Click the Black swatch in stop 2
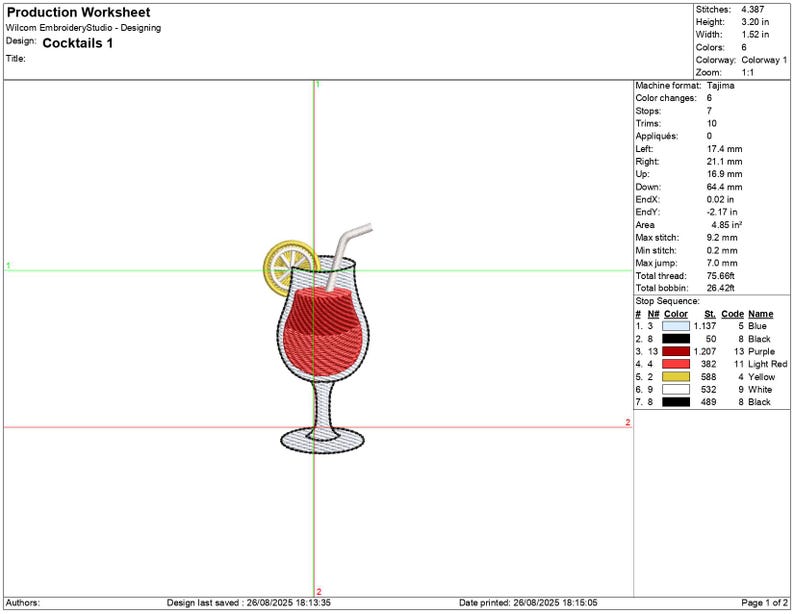This screenshot has height=614, width=794. tap(676, 339)
